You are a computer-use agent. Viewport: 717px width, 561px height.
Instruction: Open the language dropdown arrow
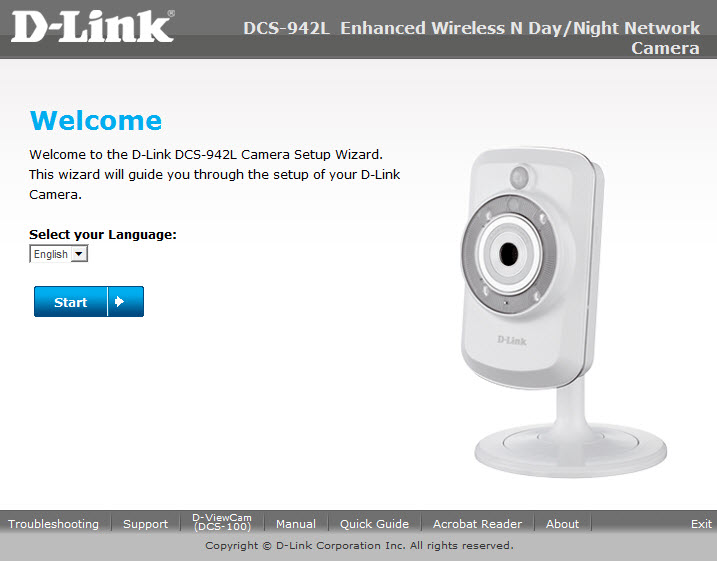coord(79,254)
